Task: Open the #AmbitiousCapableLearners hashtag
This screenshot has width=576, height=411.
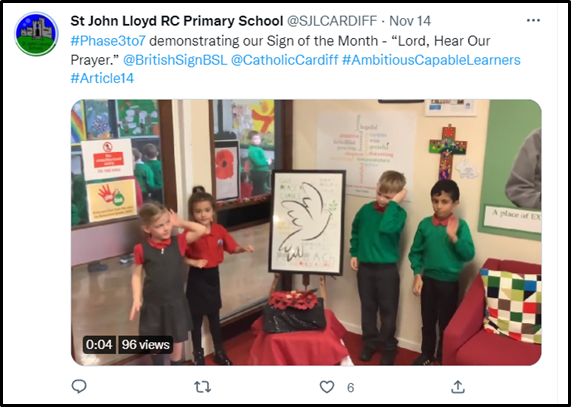Action: pos(431,60)
